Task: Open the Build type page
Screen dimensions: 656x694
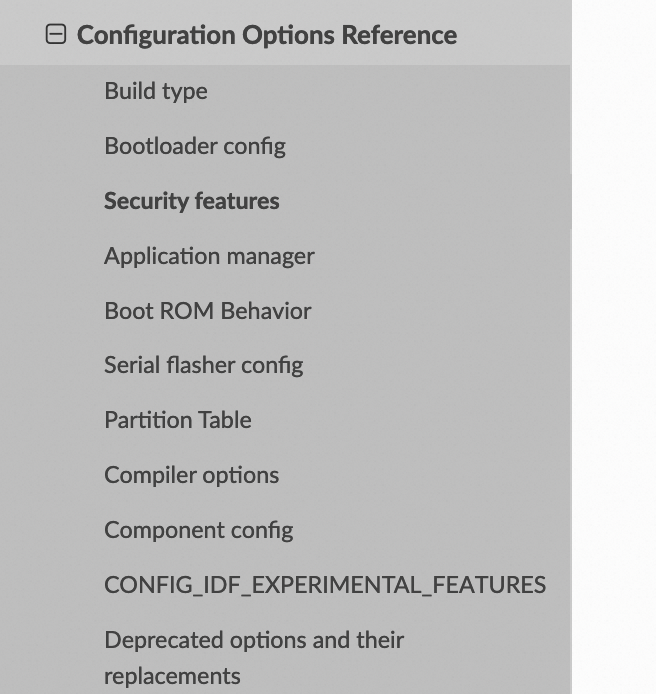Action: click(155, 91)
